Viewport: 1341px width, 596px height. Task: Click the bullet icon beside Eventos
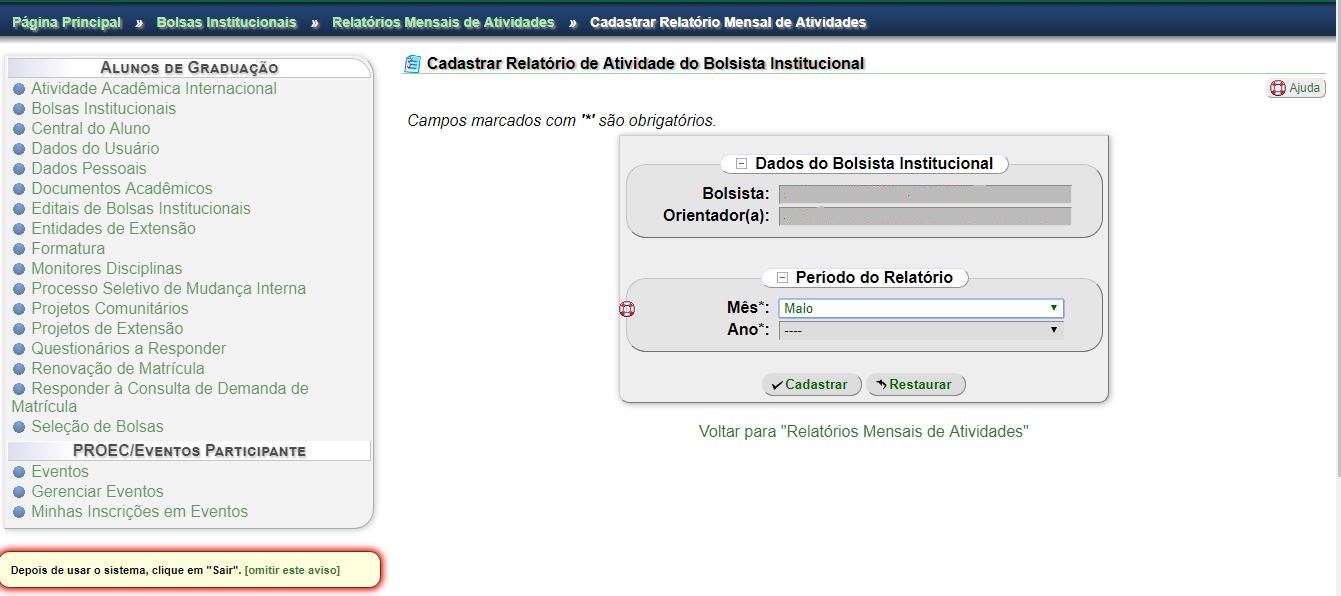click(19, 472)
